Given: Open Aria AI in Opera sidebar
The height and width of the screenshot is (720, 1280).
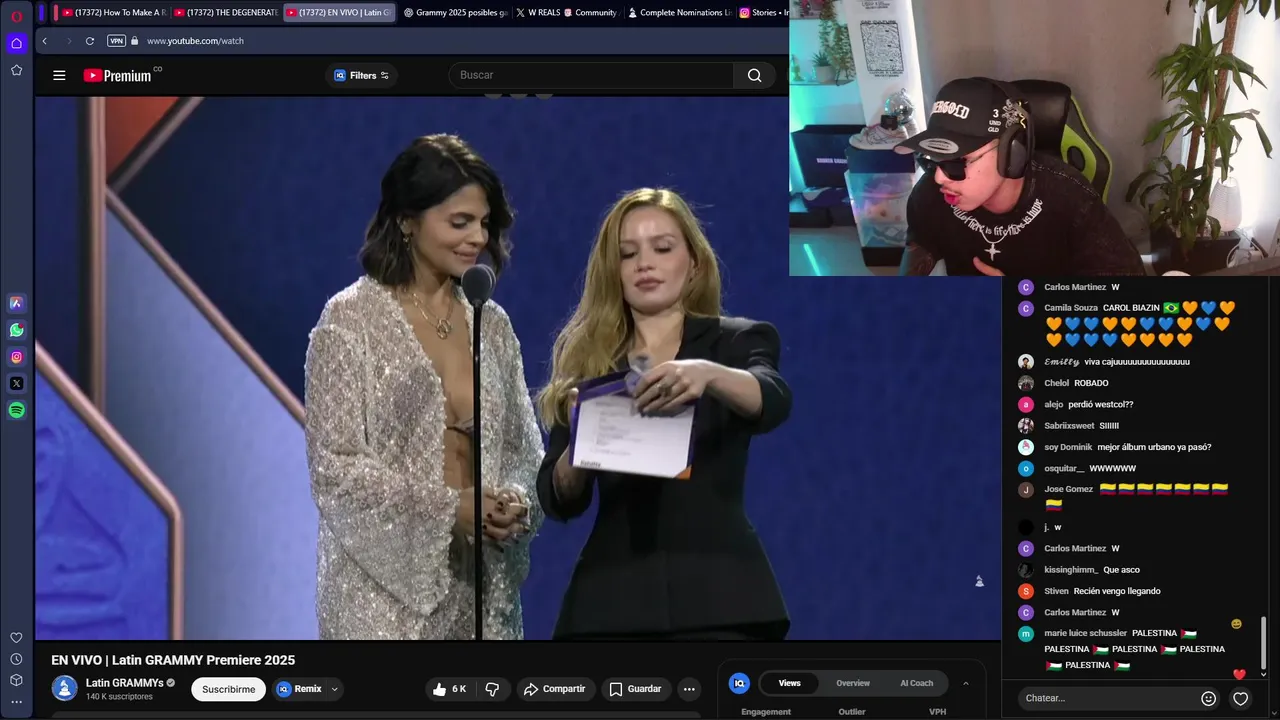Looking at the screenshot, I should click(16, 303).
